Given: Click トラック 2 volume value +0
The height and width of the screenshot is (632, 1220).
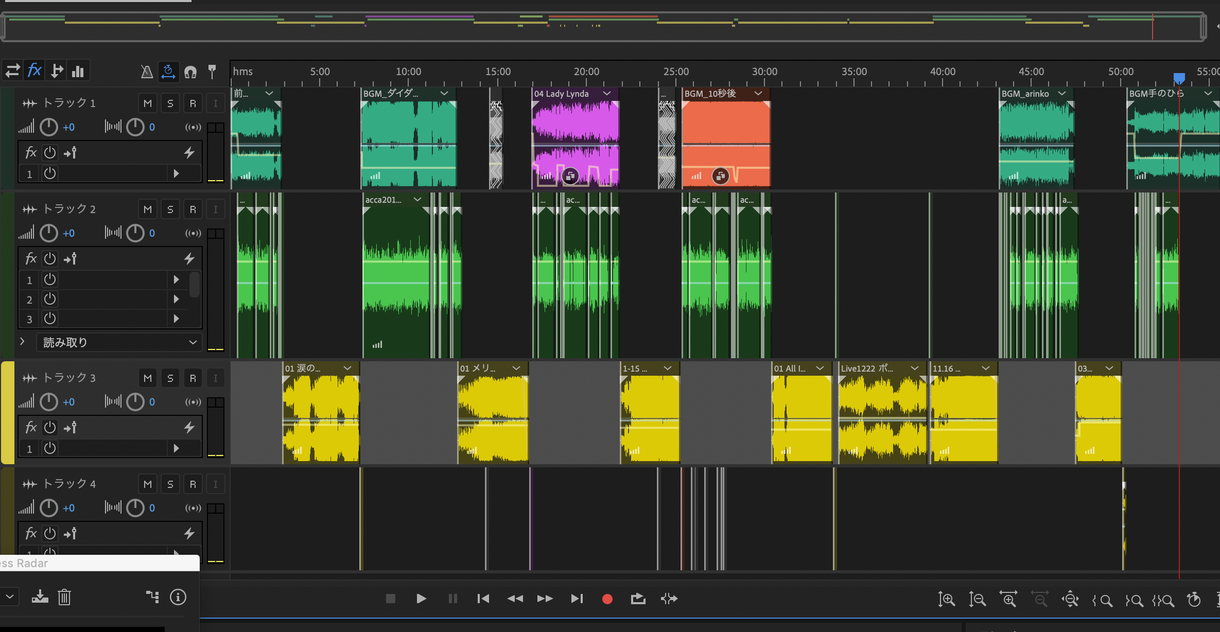Looking at the screenshot, I should pos(69,233).
